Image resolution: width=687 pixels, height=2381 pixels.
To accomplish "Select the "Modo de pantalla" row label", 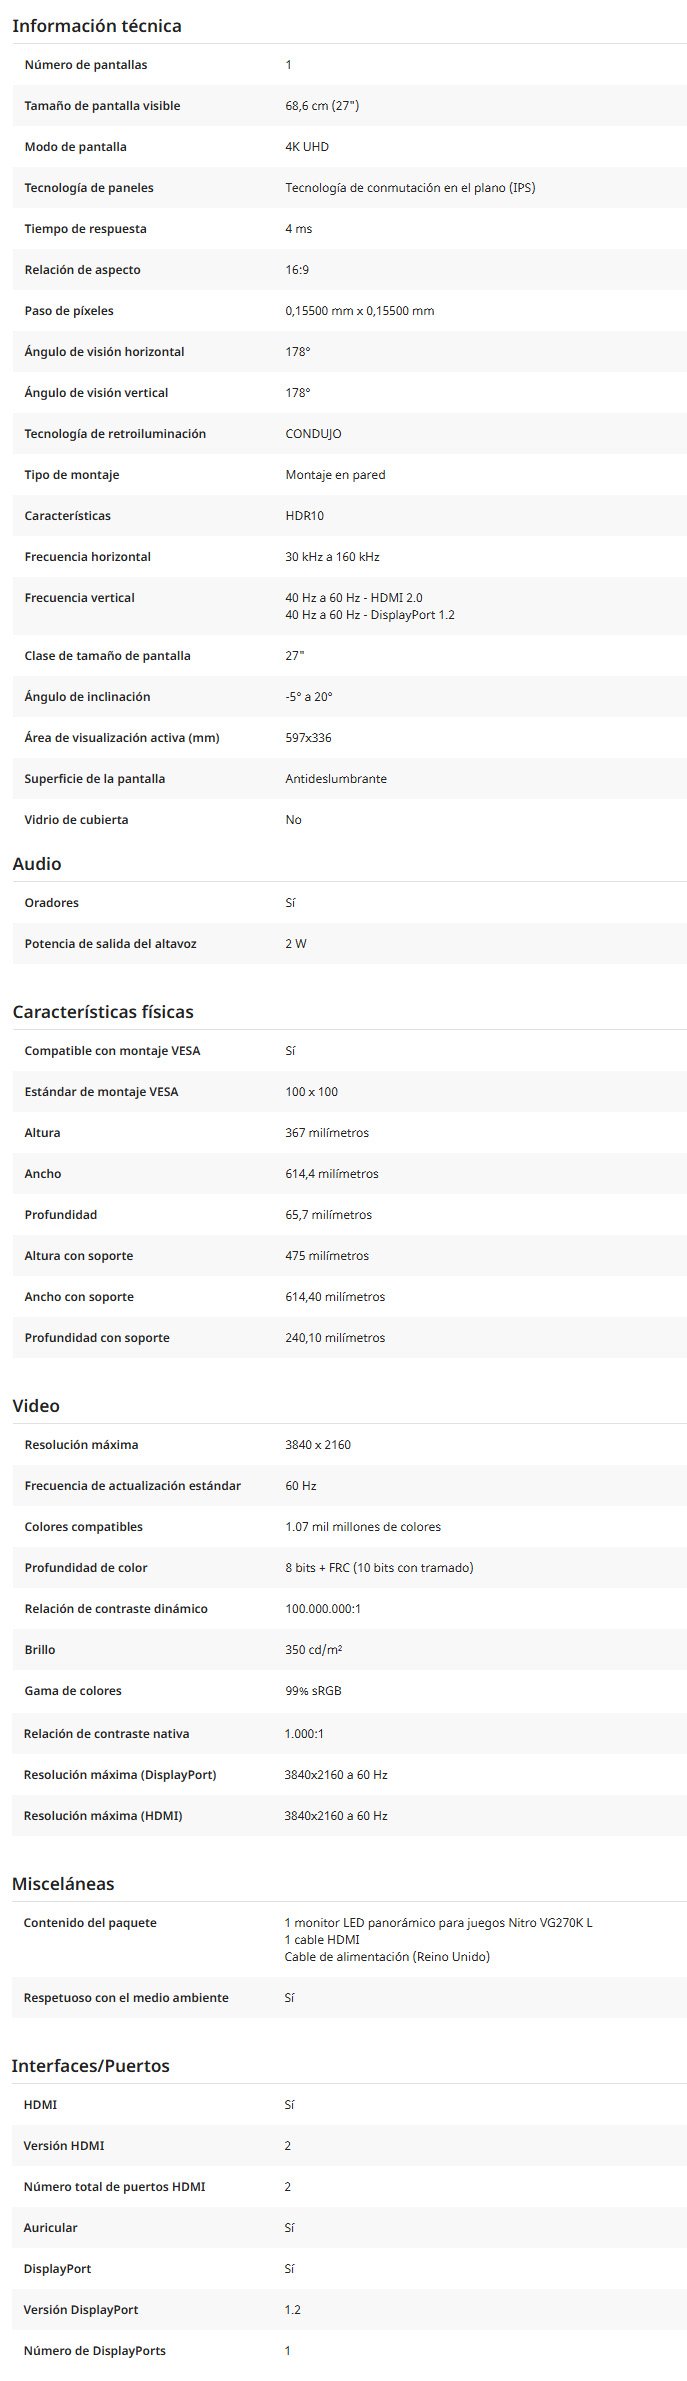I will 75,147.
